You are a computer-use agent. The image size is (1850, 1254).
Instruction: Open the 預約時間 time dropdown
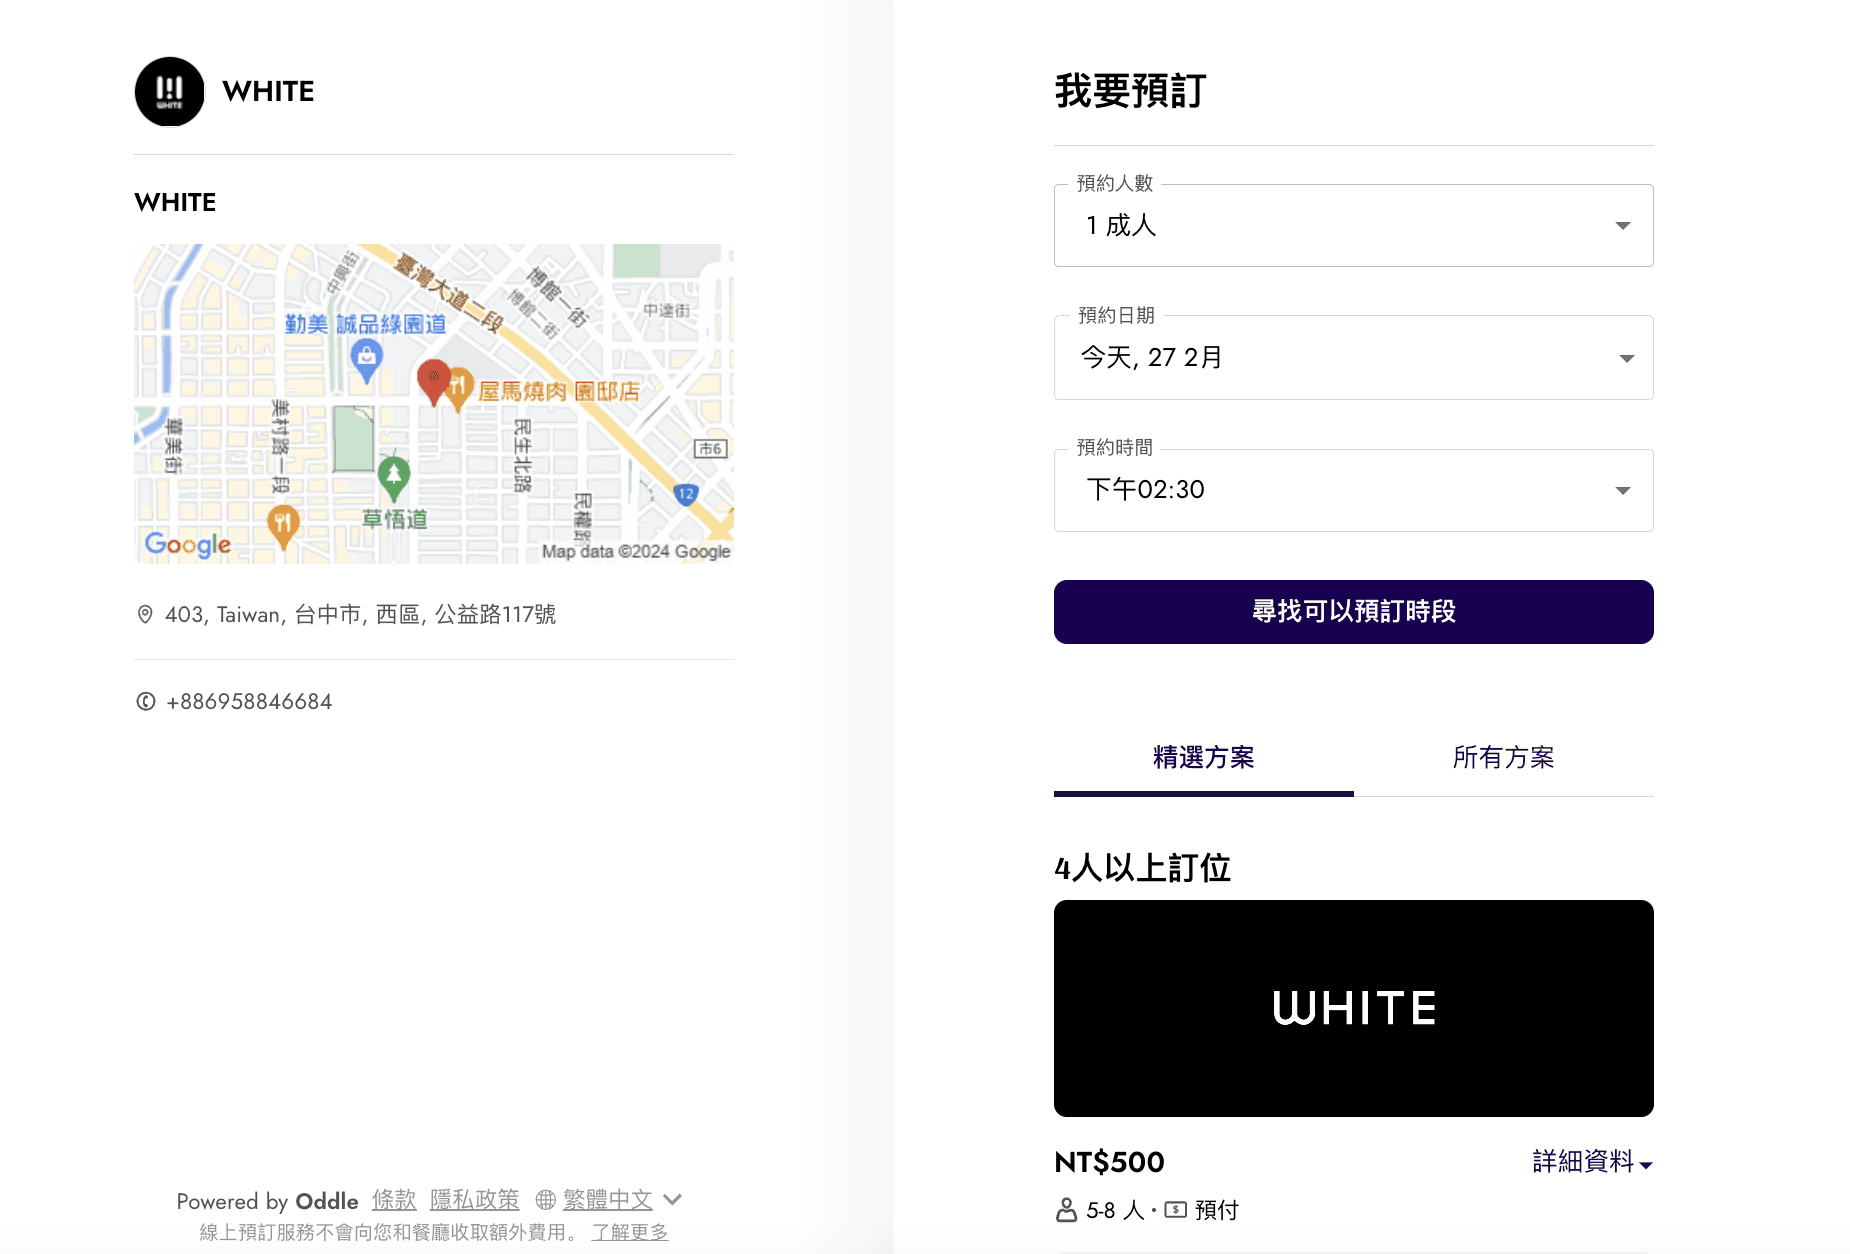click(1353, 490)
